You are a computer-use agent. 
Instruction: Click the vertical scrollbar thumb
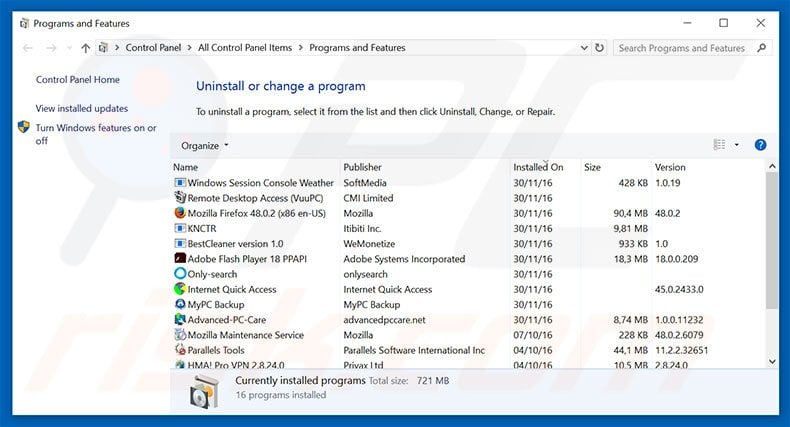(772, 240)
